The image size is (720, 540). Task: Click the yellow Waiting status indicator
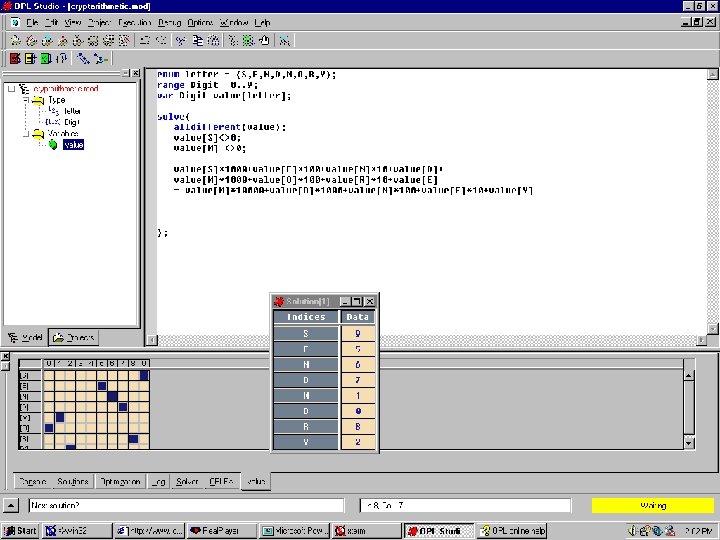653,506
